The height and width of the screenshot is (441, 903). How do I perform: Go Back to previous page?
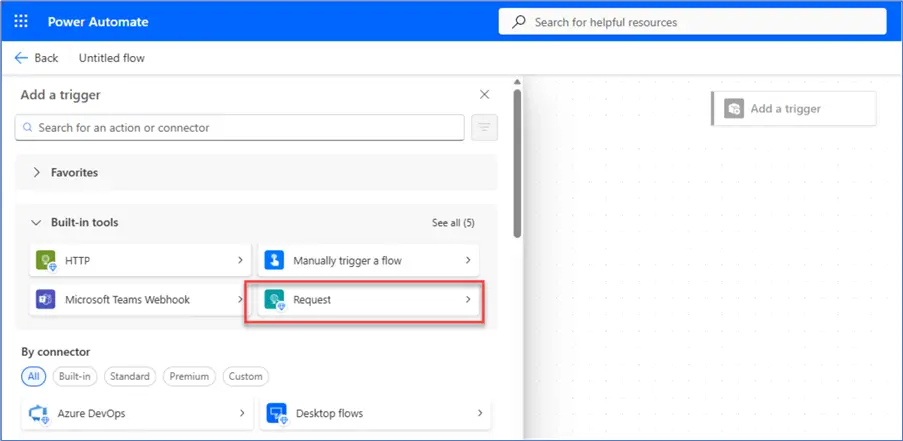(36, 58)
